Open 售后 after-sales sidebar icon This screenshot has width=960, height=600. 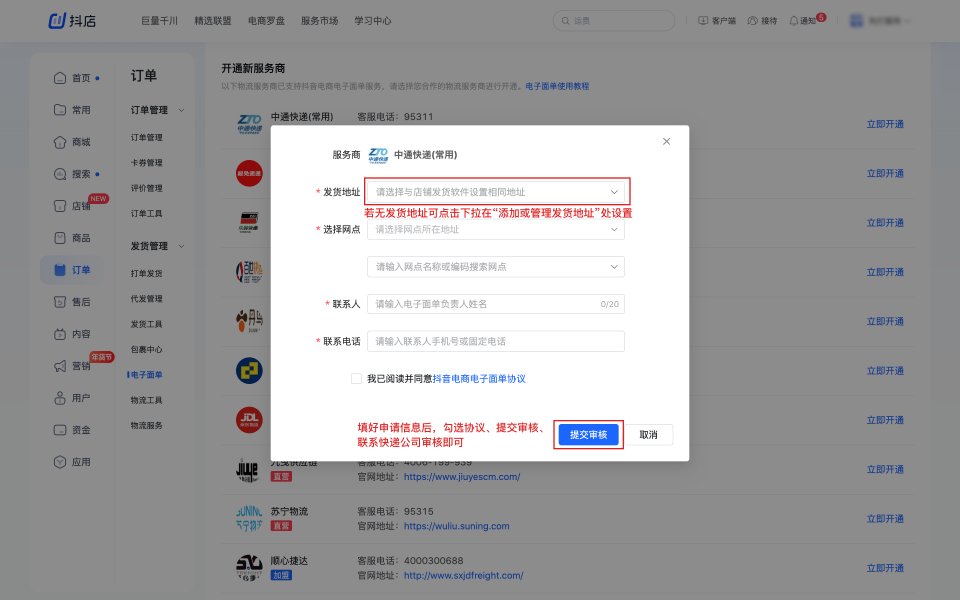point(60,302)
